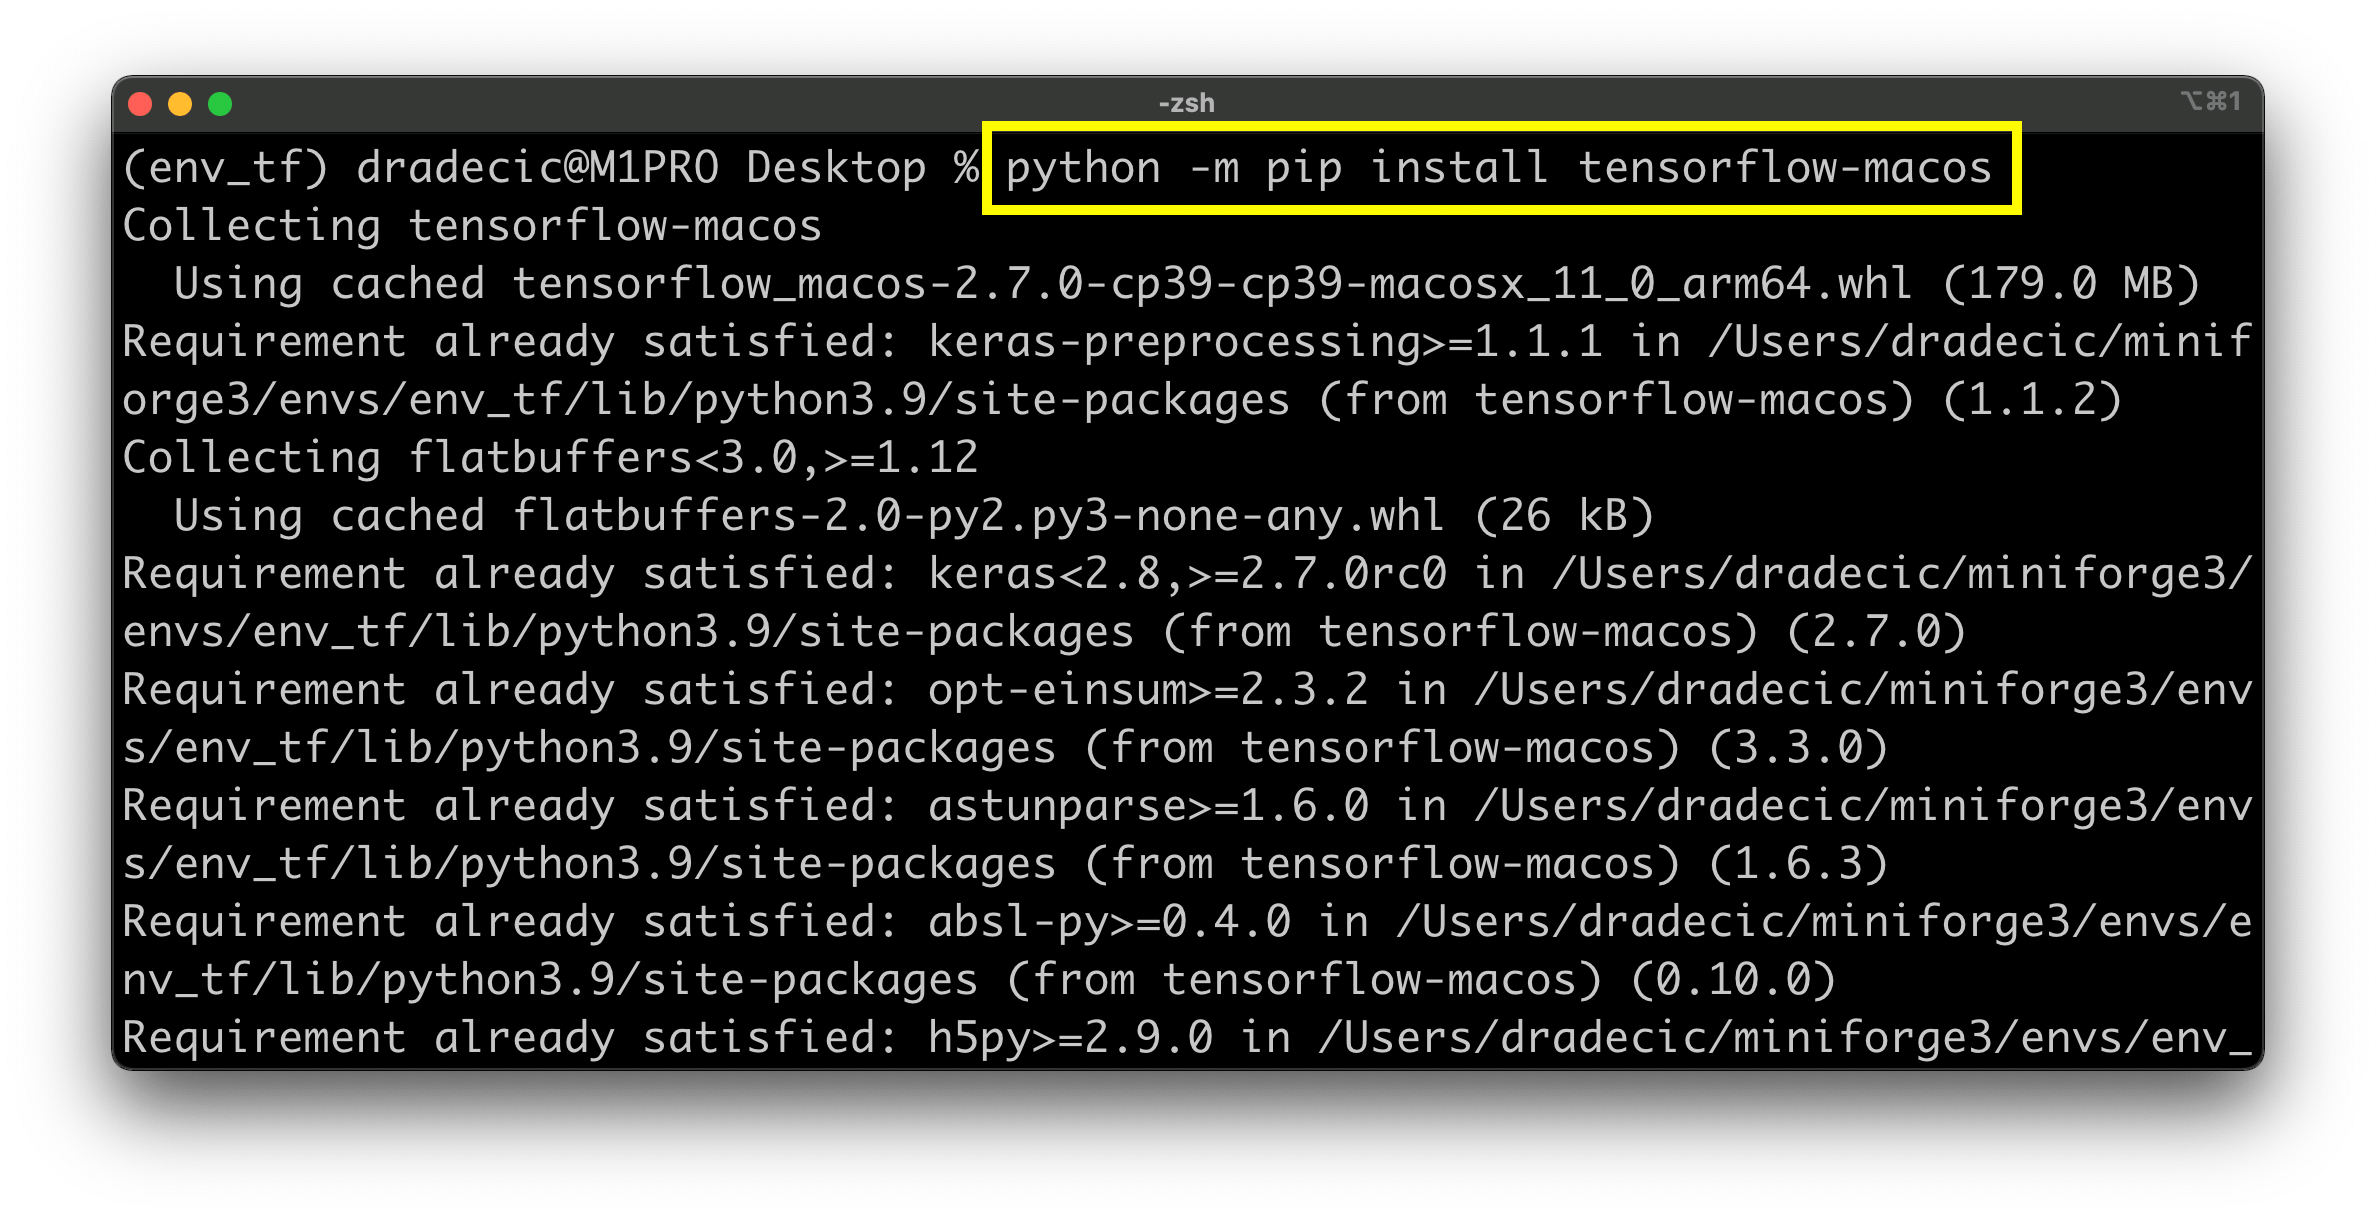
Task: Click the flatbuffers-2.0-py2.py3-none-any.whl cached file name
Action: pyautogui.click(x=970, y=515)
